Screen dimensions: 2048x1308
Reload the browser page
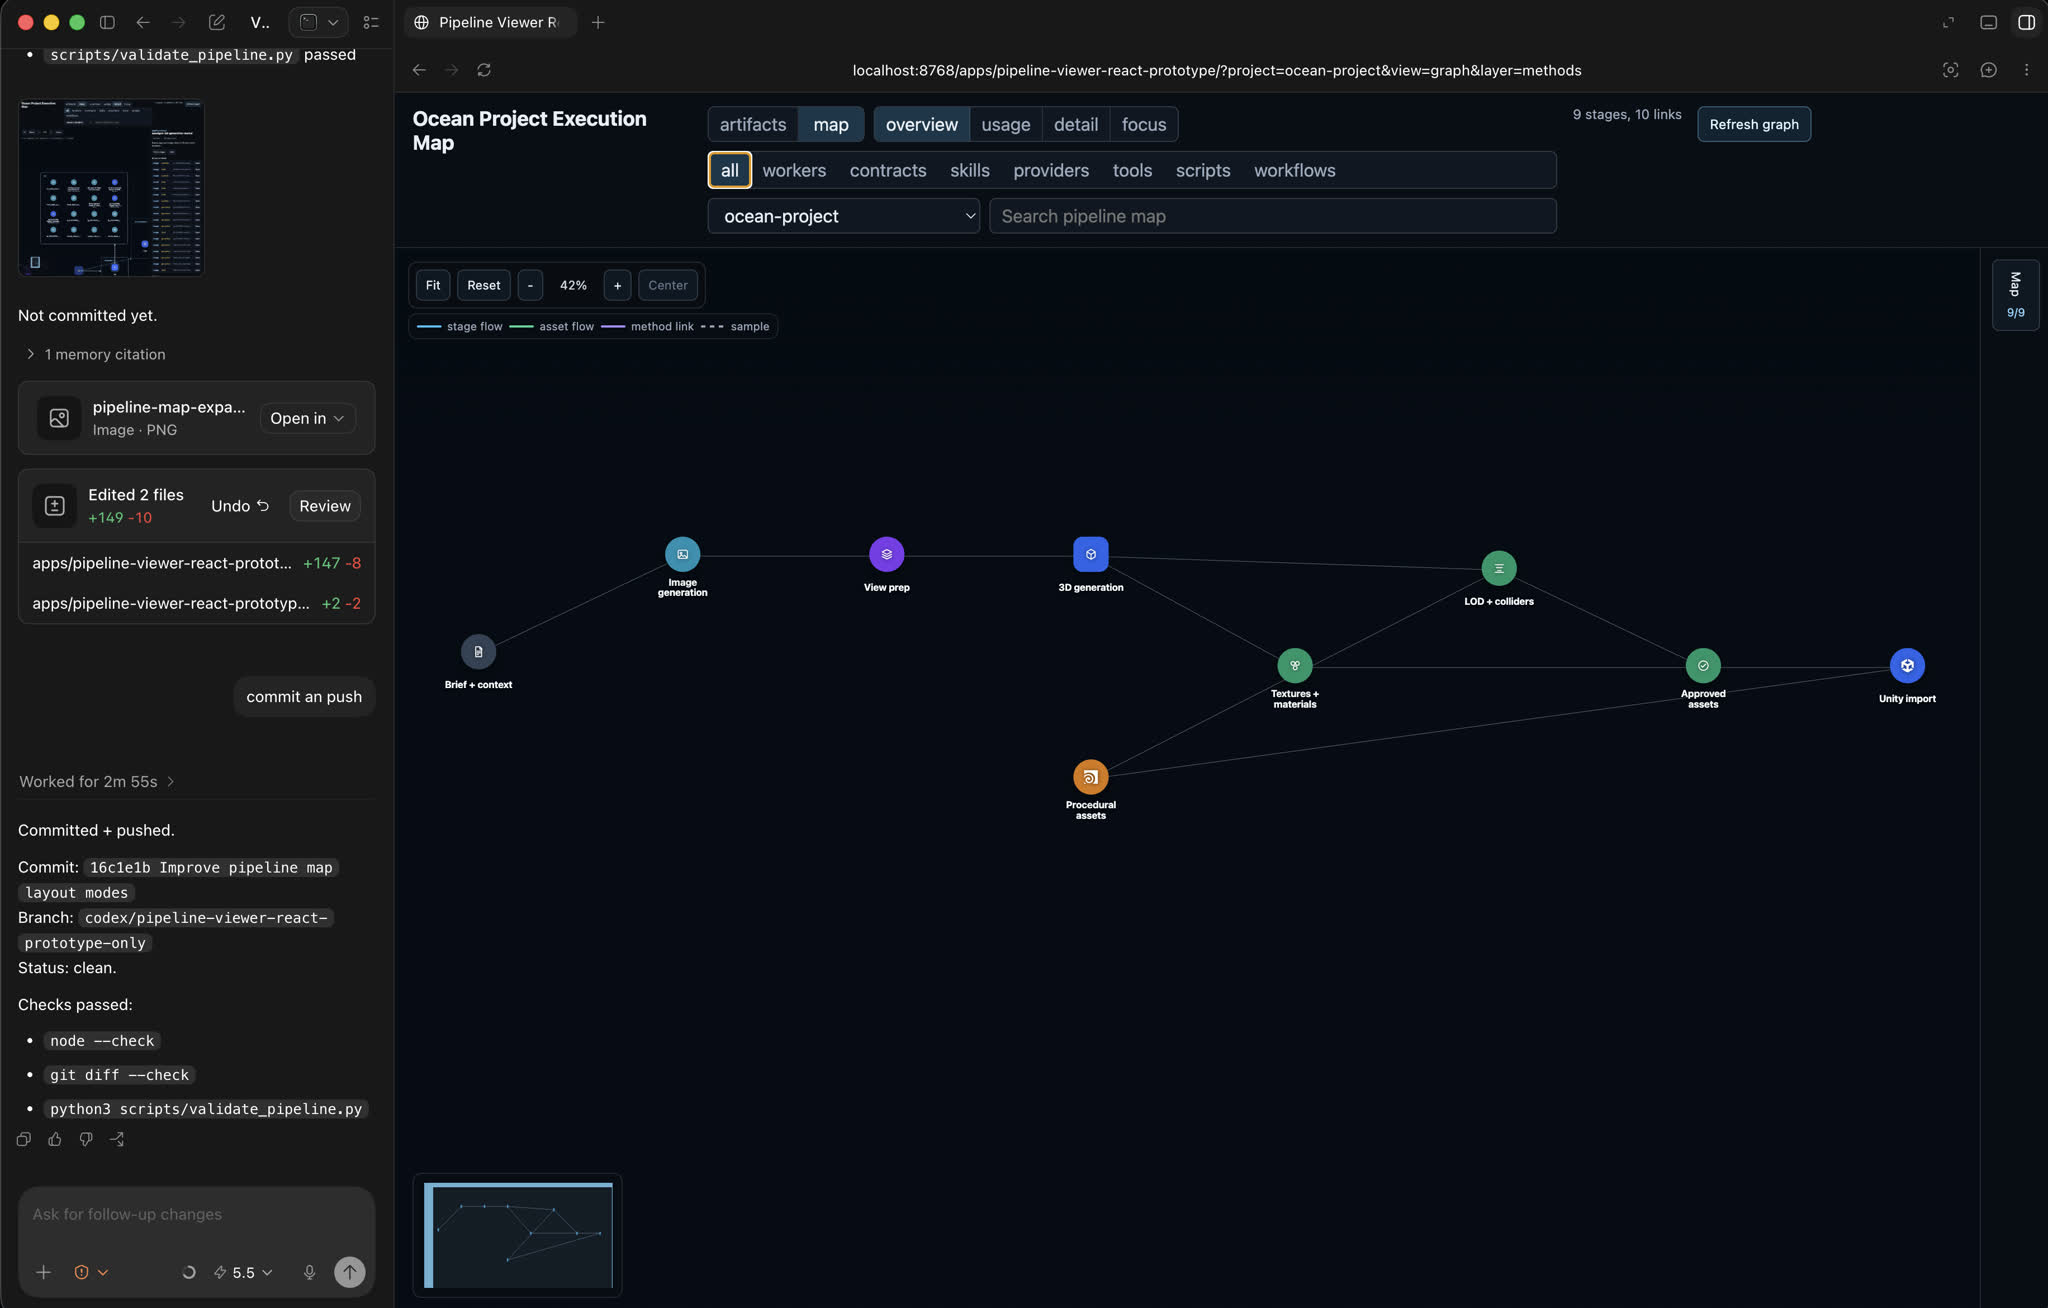click(484, 70)
